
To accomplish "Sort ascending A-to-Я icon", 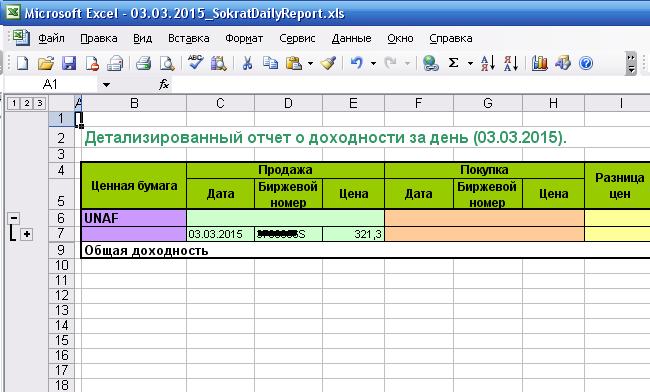I will (488, 63).
